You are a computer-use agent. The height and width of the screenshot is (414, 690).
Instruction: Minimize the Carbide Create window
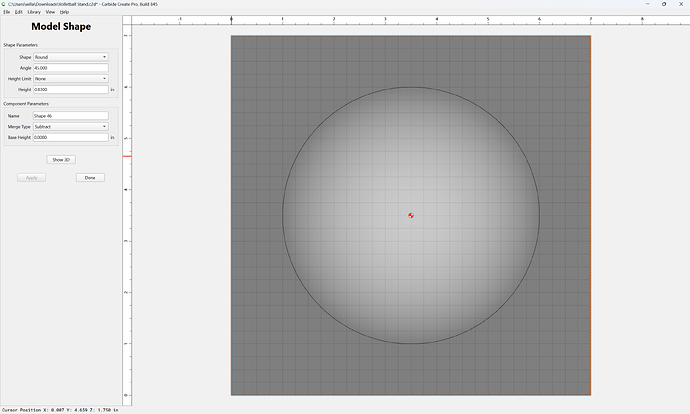click(x=648, y=4)
